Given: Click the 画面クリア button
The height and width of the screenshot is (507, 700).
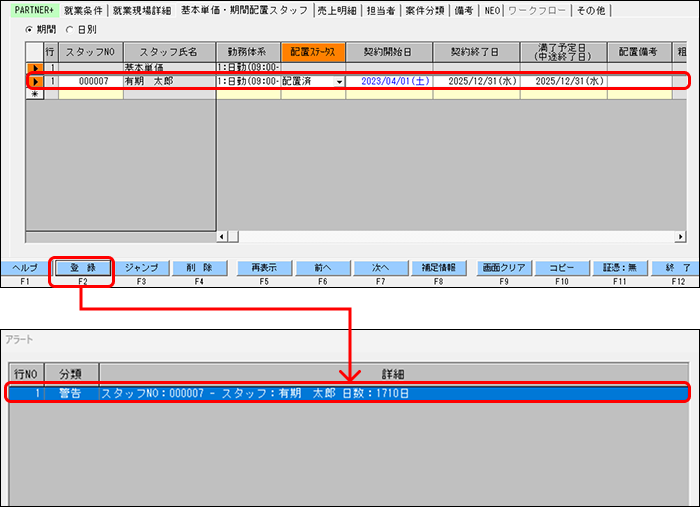Looking at the screenshot, I should (504, 268).
